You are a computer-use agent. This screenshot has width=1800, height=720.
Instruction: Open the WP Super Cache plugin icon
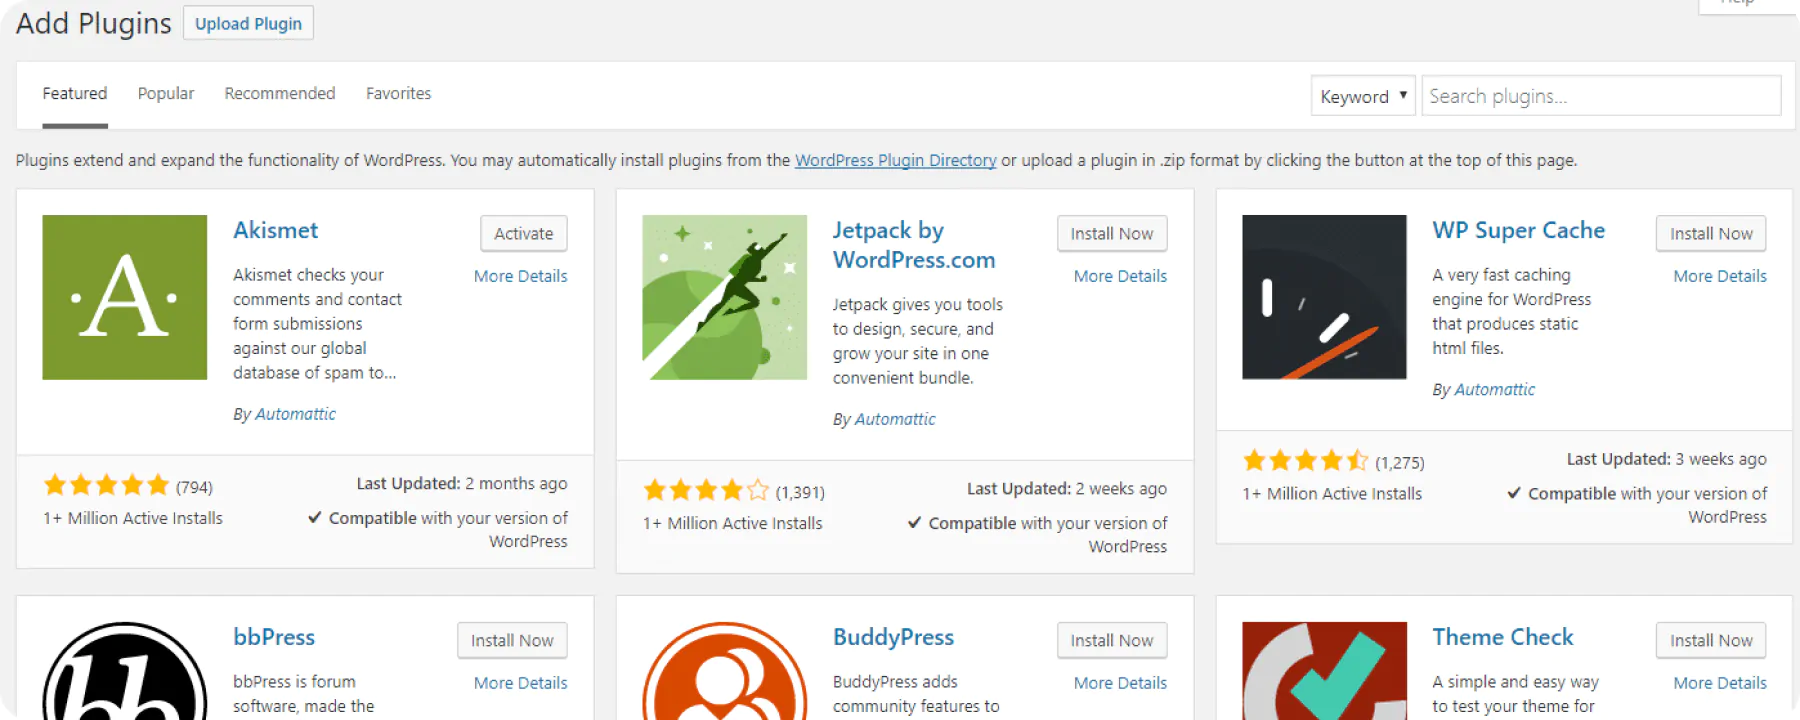pyautogui.click(x=1324, y=297)
